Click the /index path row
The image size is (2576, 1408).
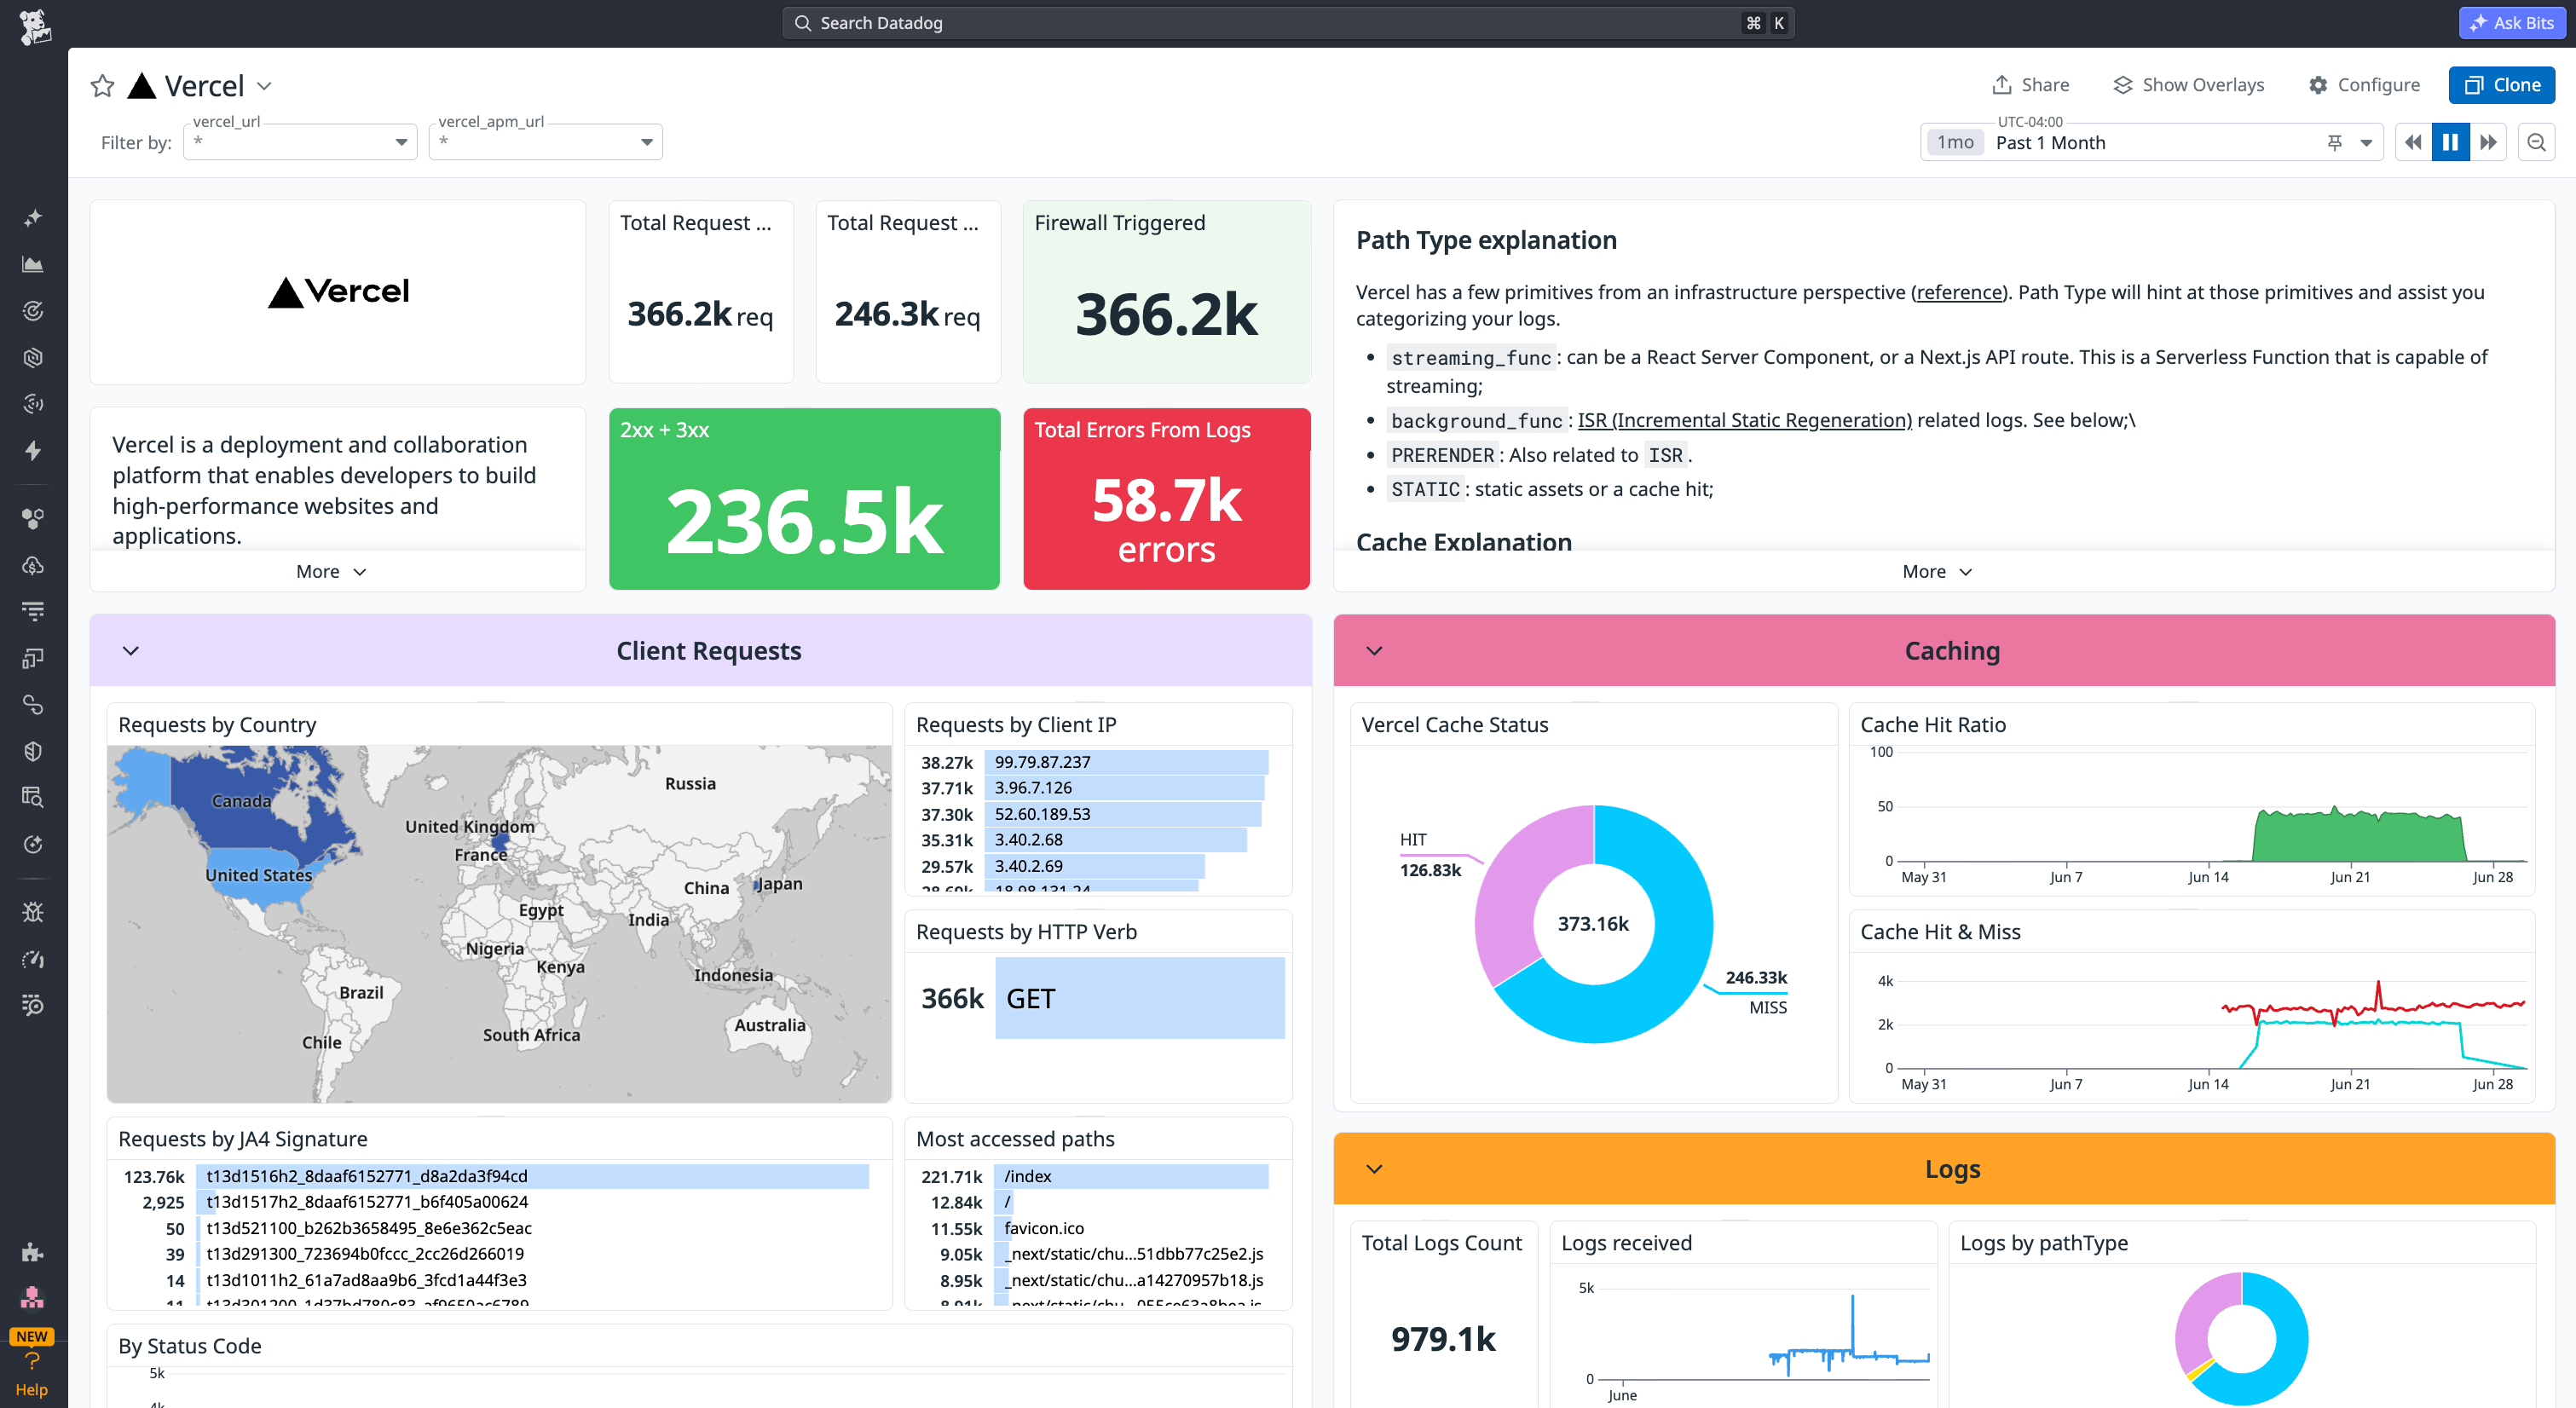click(x=1094, y=1176)
